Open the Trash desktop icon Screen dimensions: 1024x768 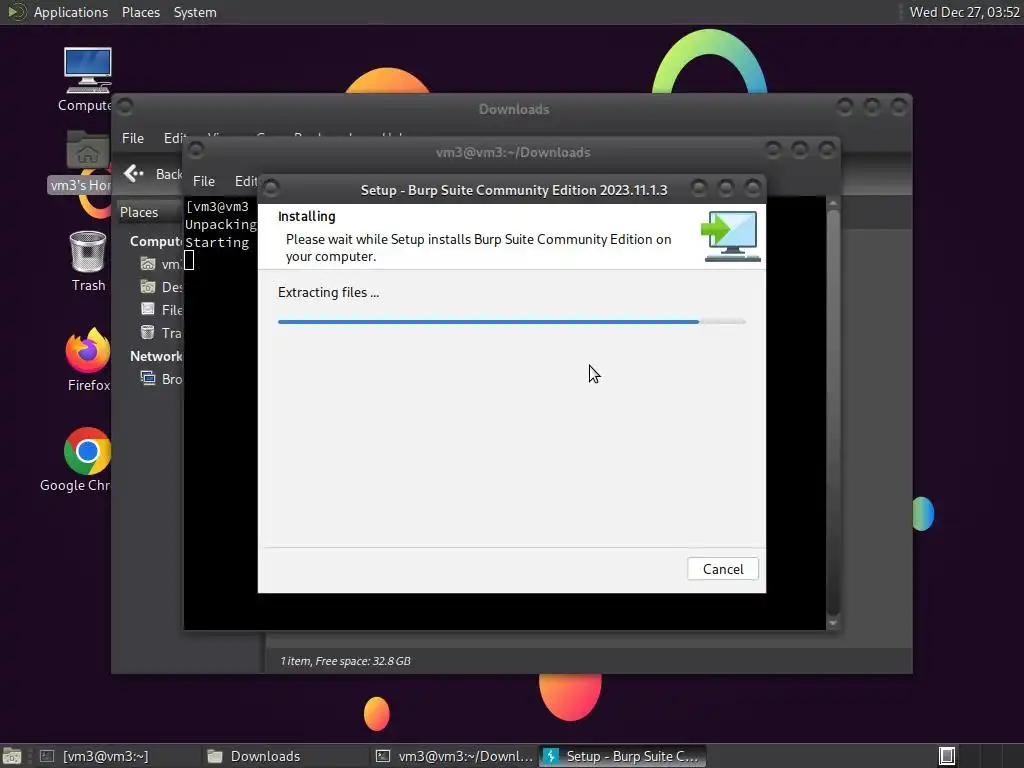88,261
